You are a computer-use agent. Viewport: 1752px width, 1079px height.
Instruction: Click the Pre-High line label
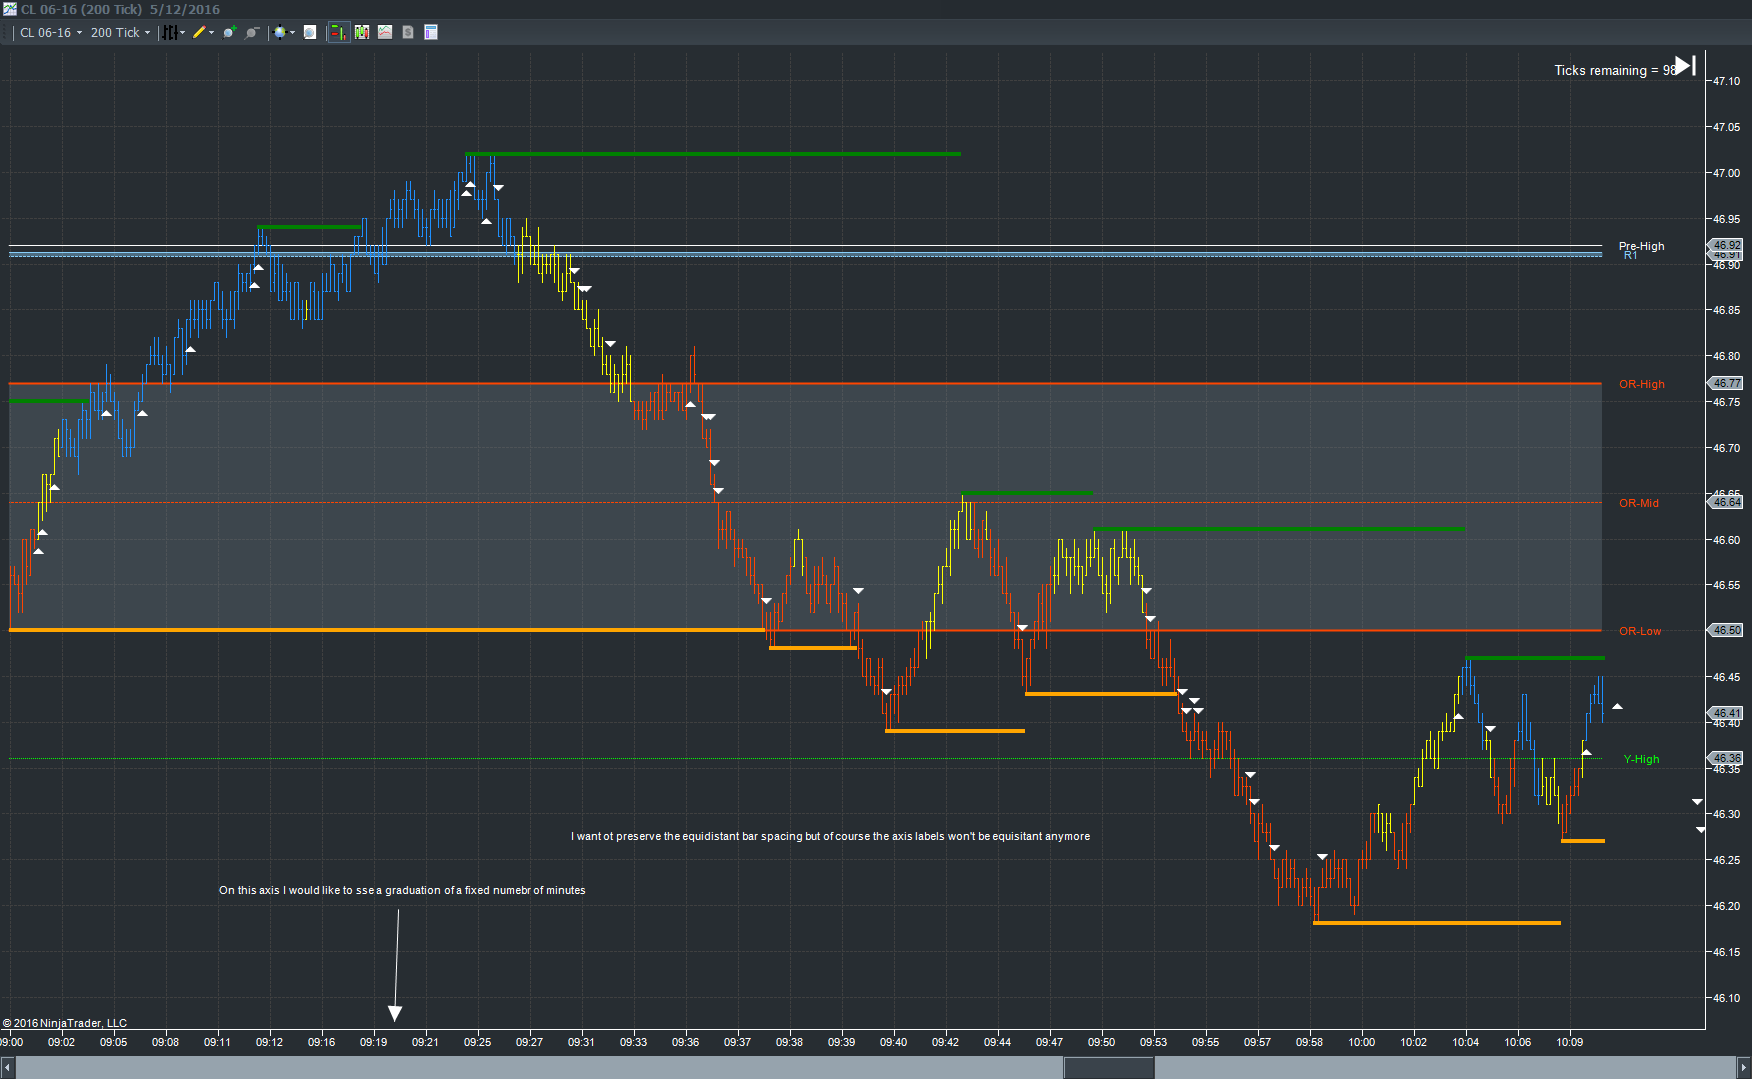[x=1641, y=246]
